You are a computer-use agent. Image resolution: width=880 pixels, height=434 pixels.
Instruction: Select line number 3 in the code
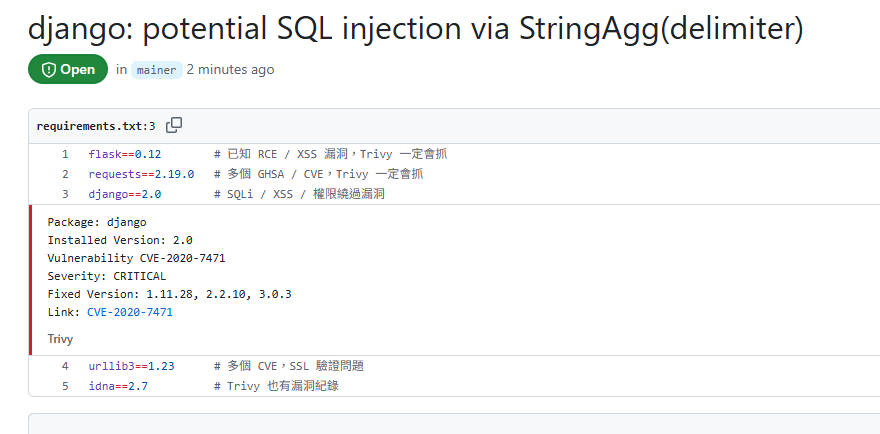click(65, 194)
